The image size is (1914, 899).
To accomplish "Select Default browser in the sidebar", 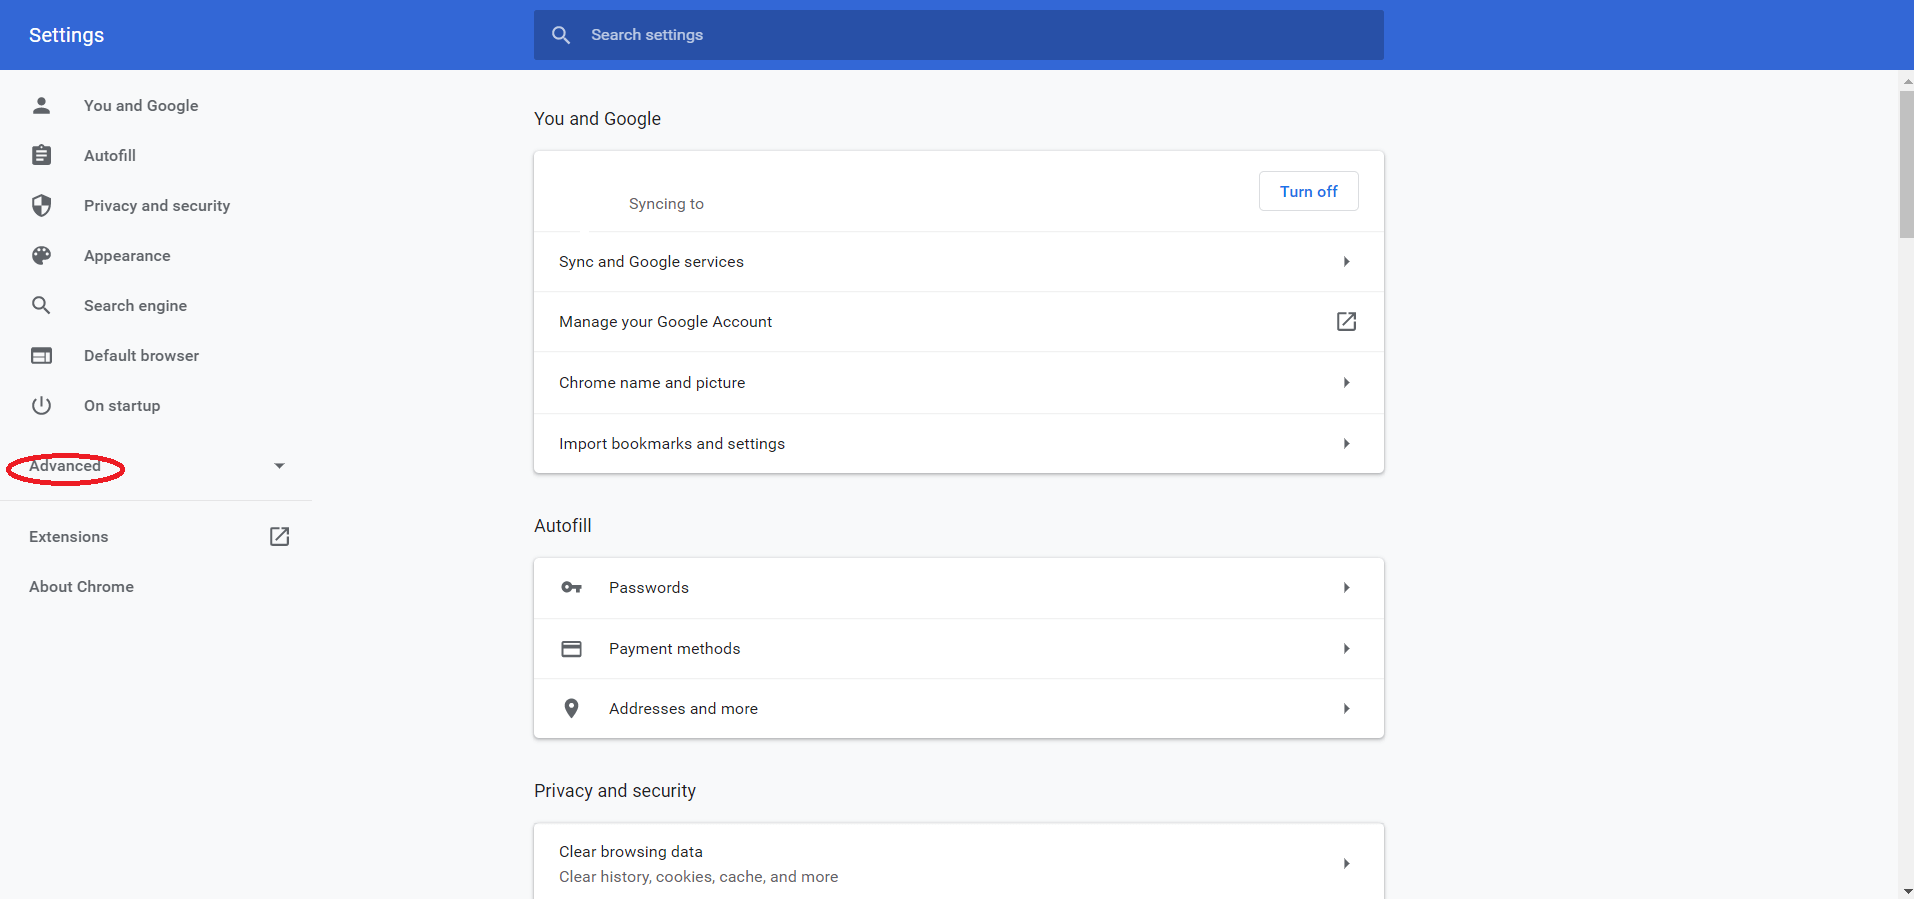I will pos(141,355).
